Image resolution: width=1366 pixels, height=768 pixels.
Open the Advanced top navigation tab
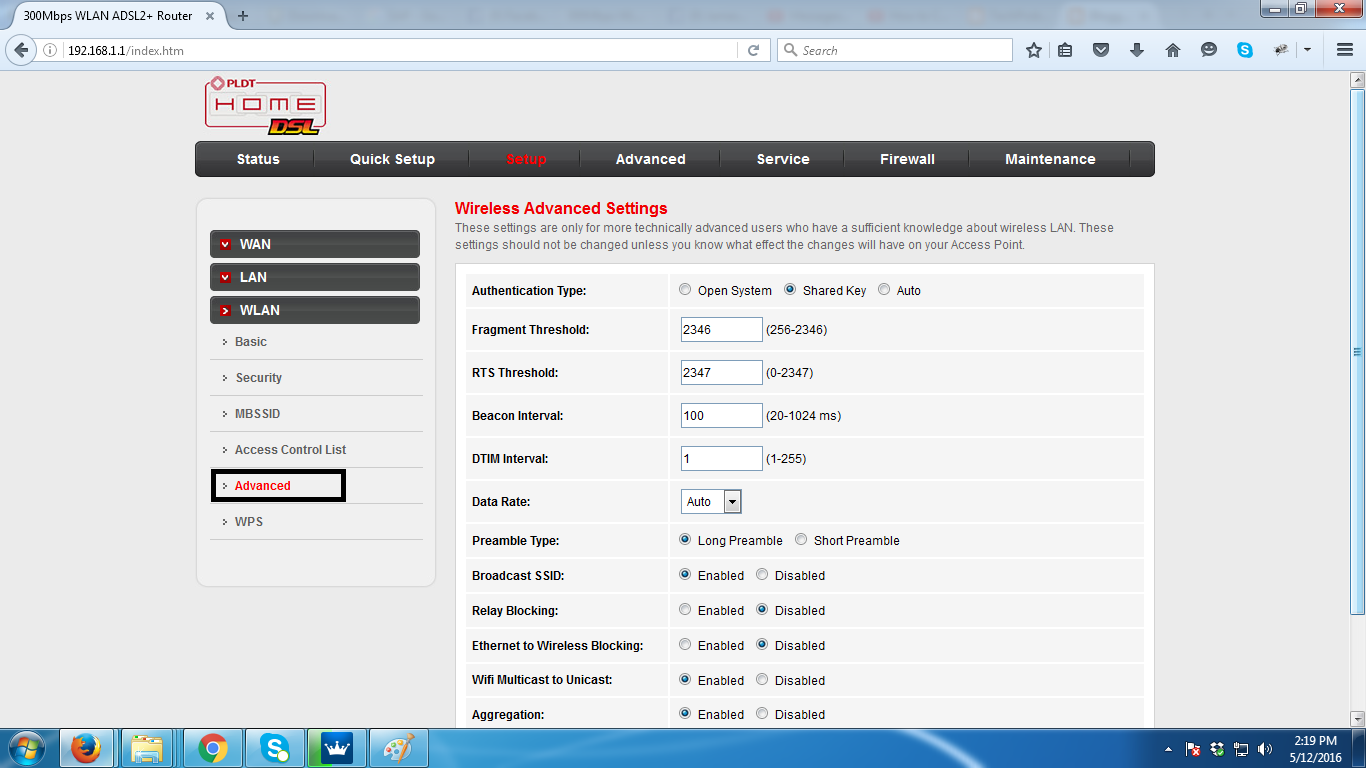coord(650,159)
